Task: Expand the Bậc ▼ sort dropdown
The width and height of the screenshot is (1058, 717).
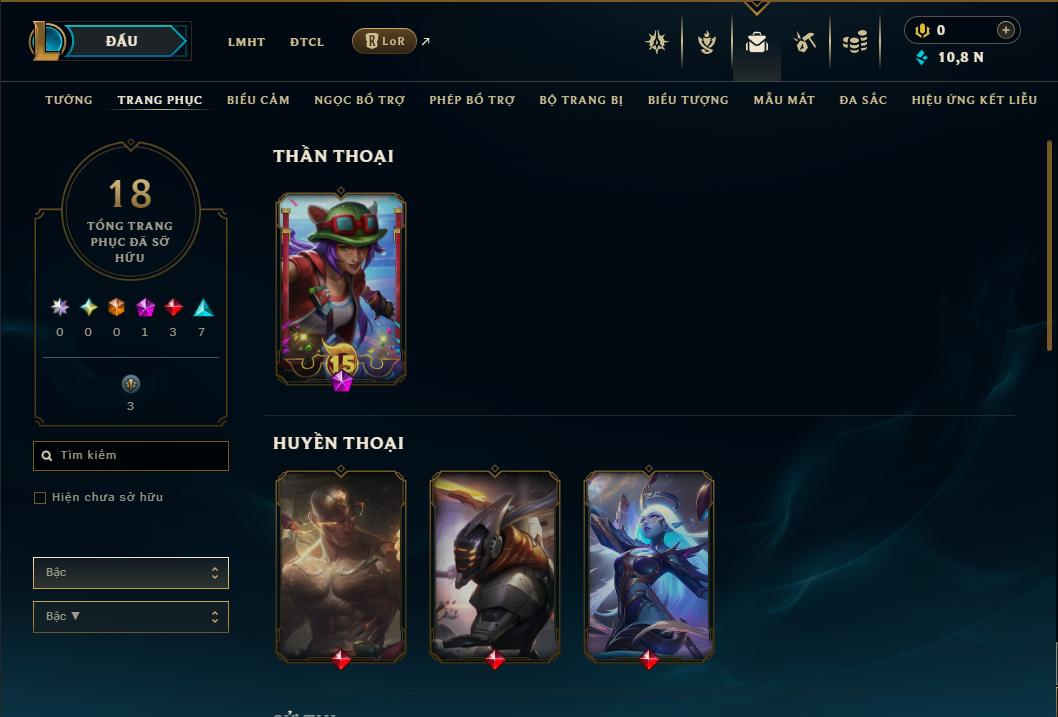Action: 131,616
